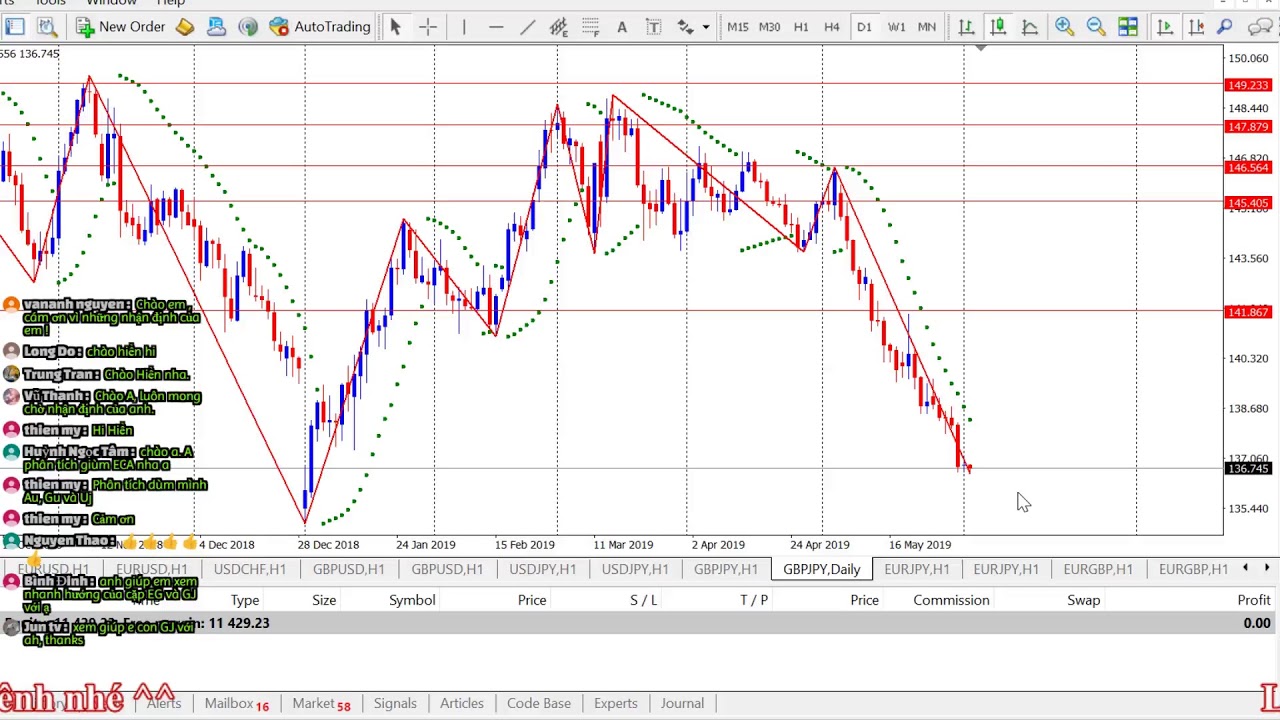Select the text label 'T' tool

point(653,27)
